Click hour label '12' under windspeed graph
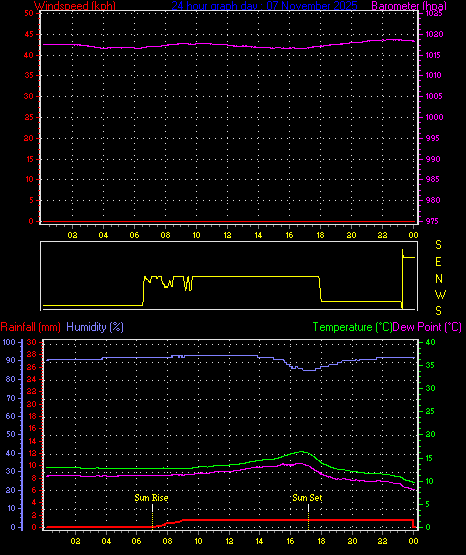Screen dimensions: 466x555 tap(227, 235)
